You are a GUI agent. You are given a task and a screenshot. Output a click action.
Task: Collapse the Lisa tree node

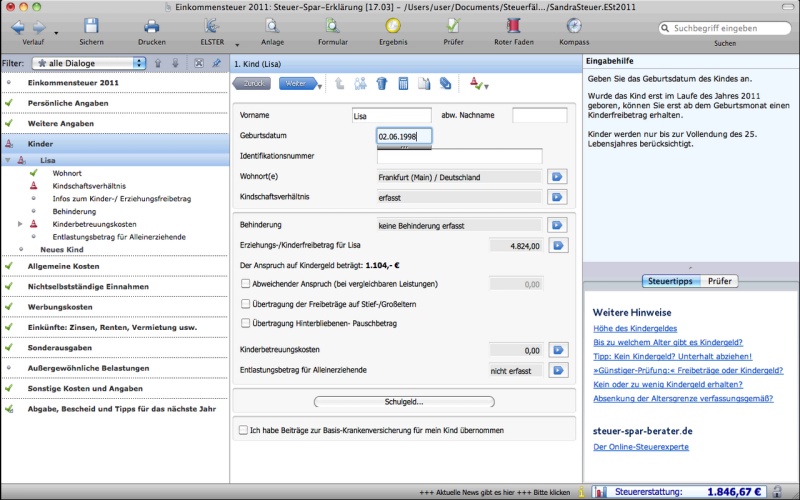click(x=8, y=160)
